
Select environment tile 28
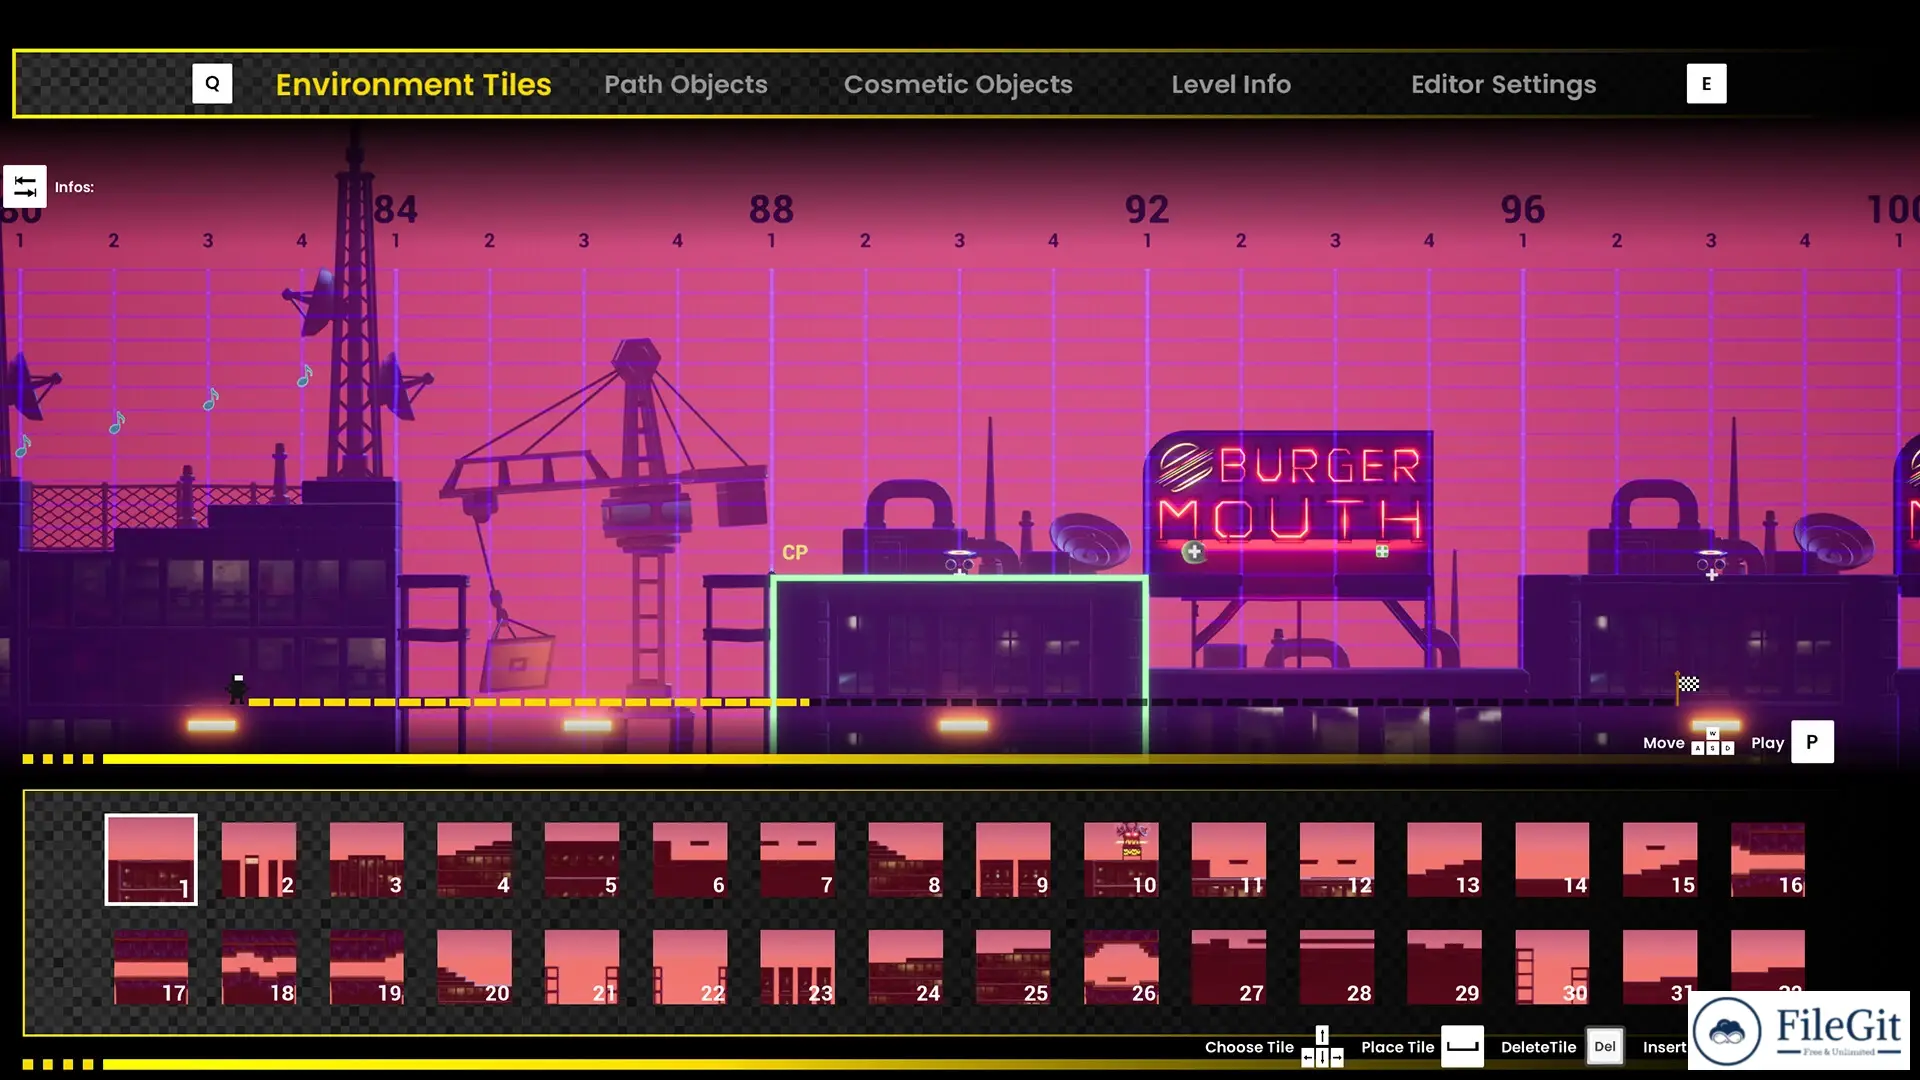(1337, 967)
